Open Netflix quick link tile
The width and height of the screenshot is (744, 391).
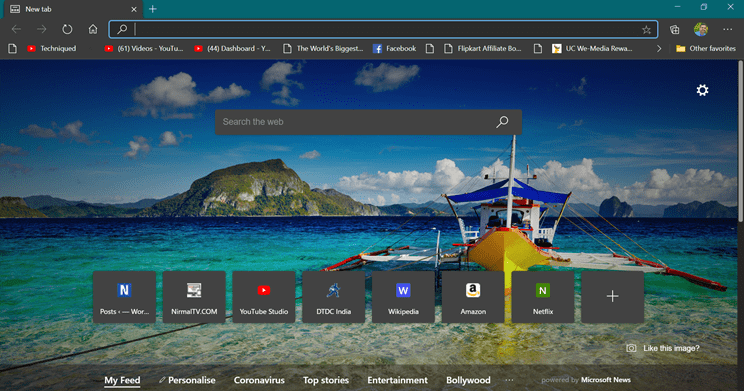pos(543,297)
